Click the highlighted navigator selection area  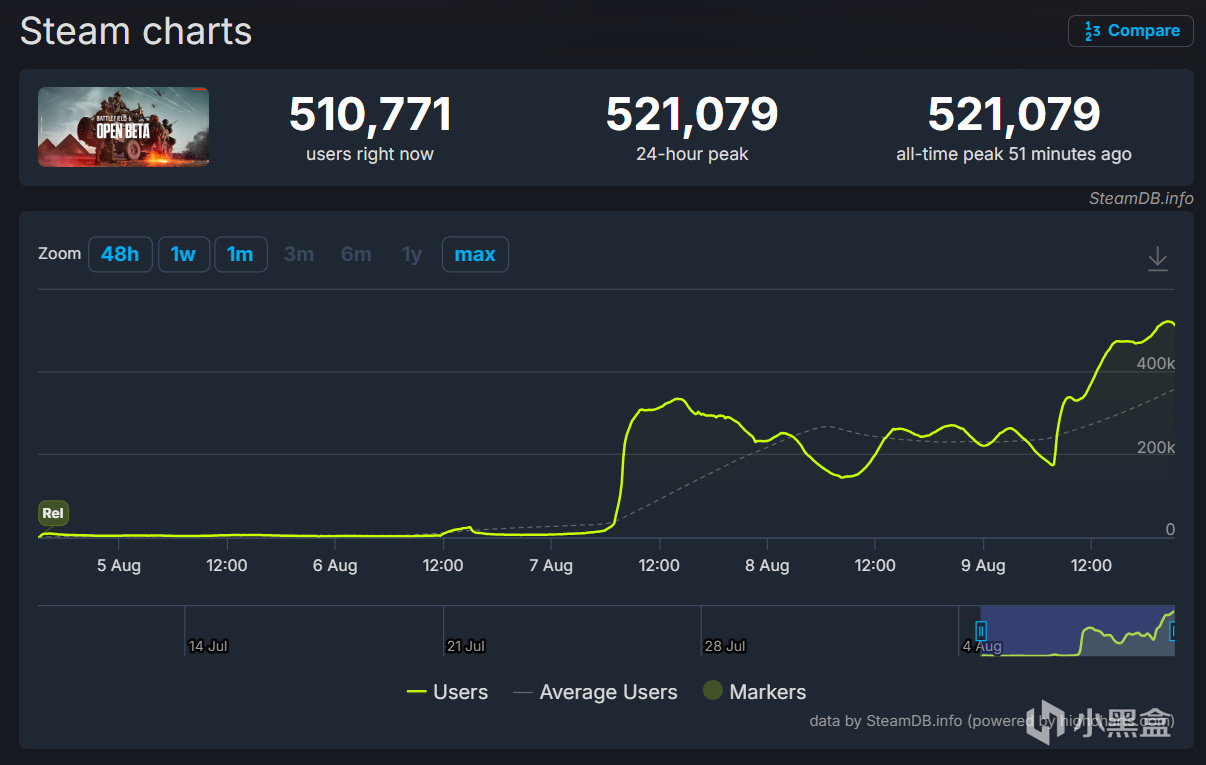point(1077,631)
